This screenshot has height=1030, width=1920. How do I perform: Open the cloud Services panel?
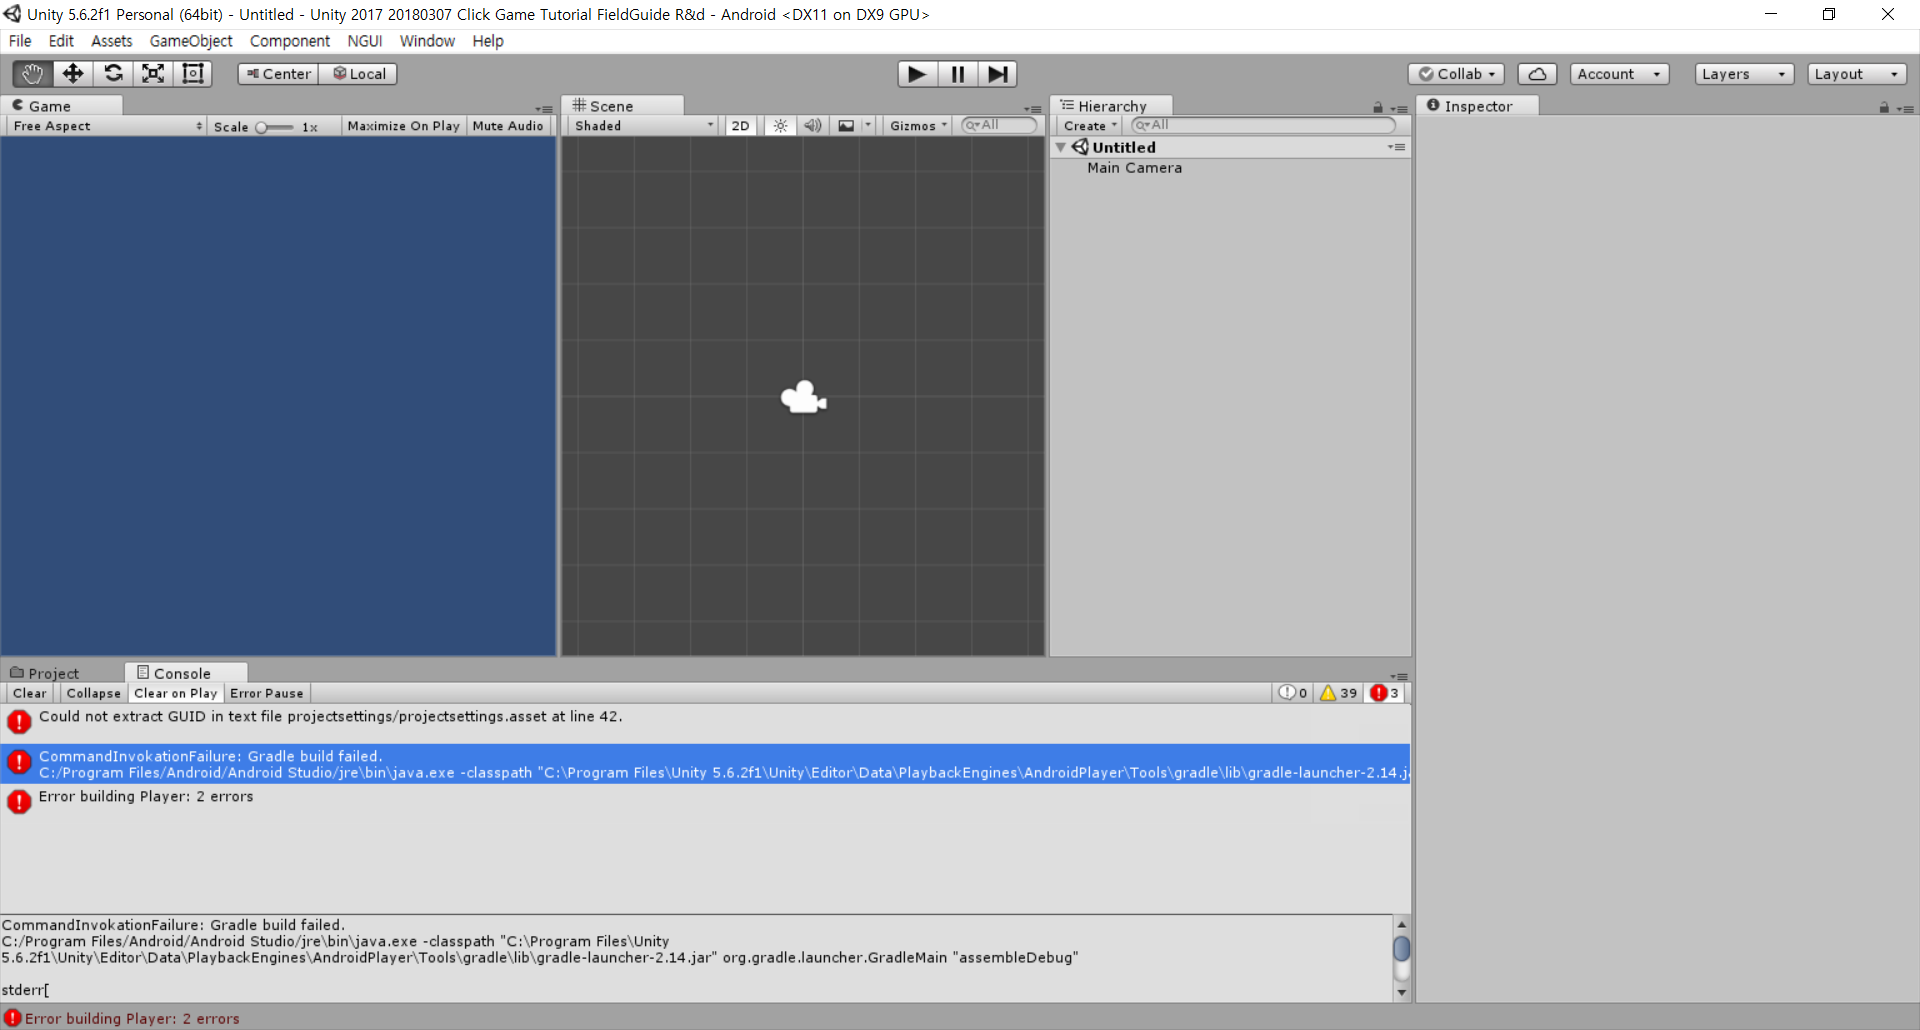tap(1537, 74)
